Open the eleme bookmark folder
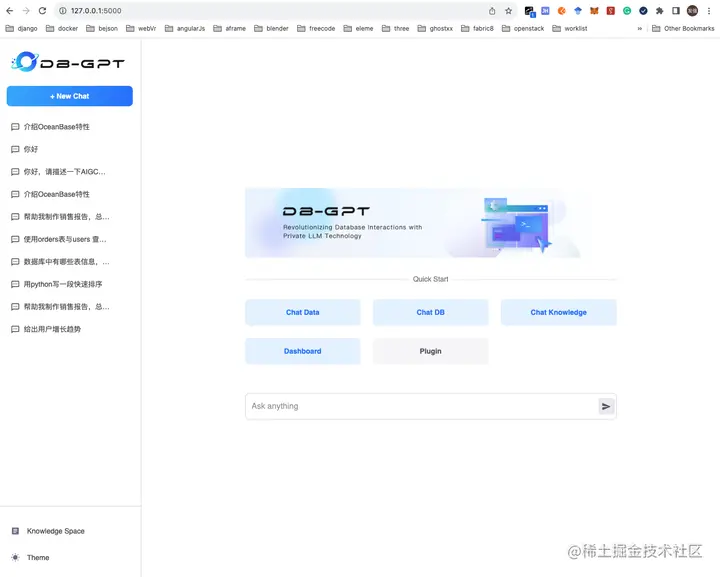Viewport: 720px width, 577px height. point(359,28)
